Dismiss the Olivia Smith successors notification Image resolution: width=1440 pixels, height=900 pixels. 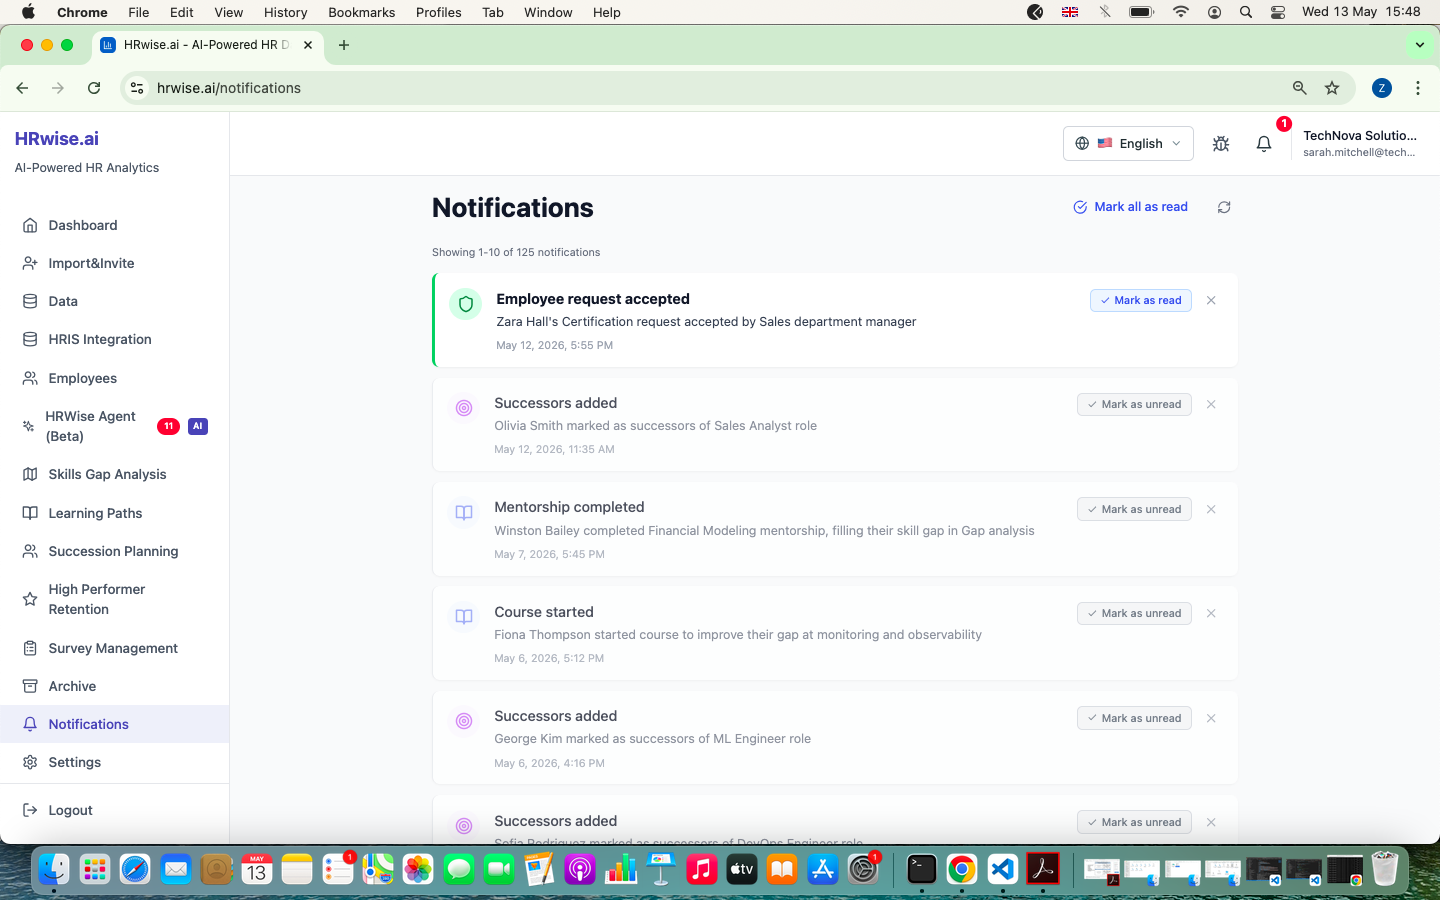click(x=1211, y=404)
